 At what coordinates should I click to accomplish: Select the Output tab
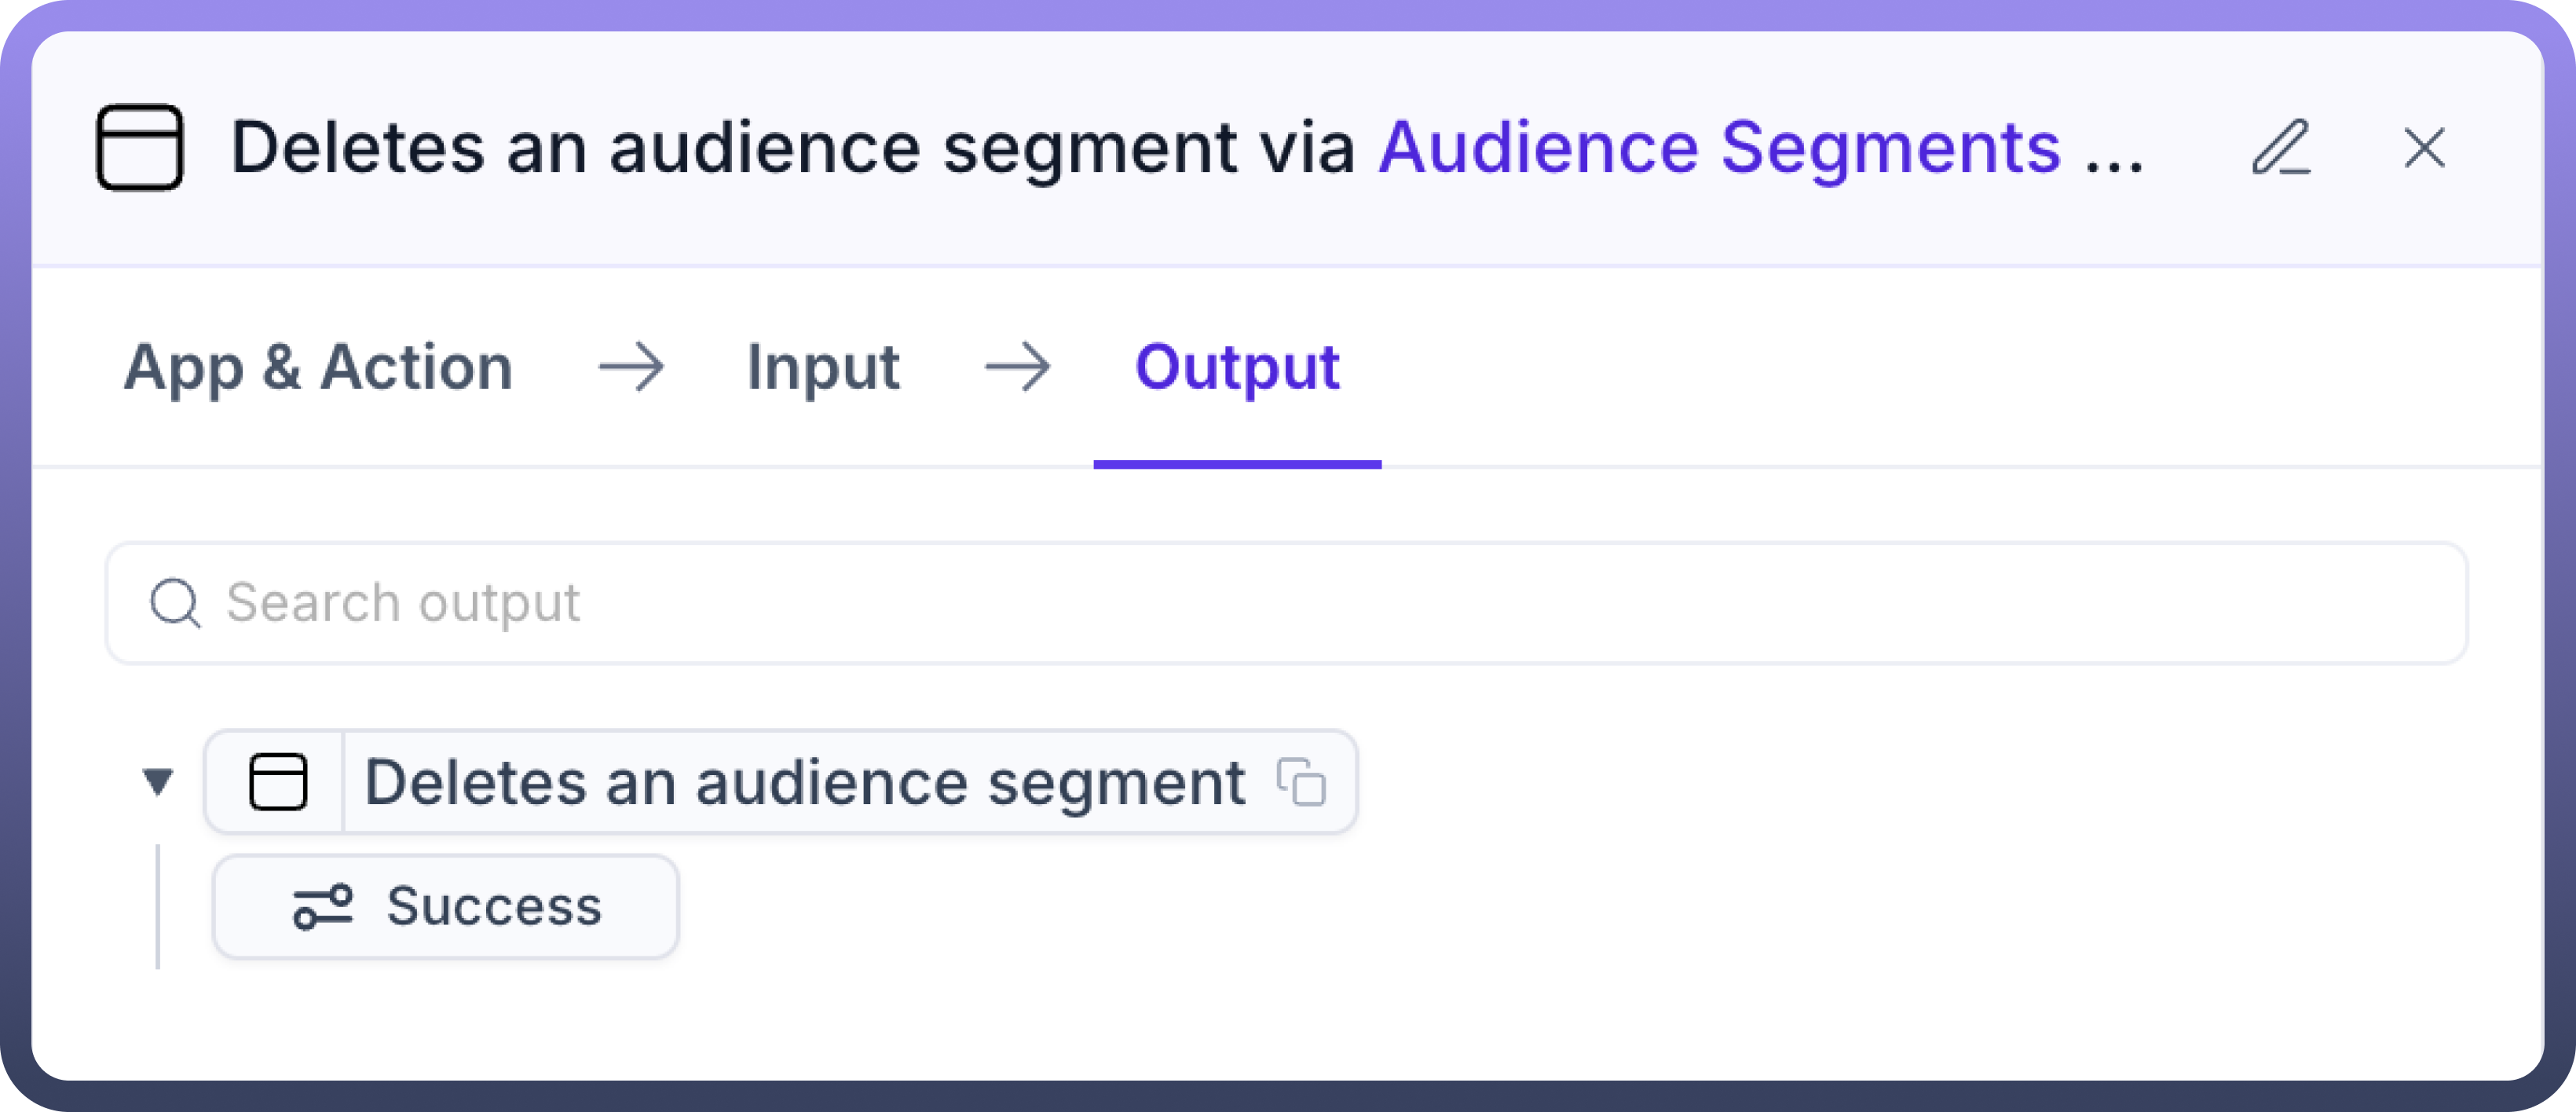tap(1237, 367)
